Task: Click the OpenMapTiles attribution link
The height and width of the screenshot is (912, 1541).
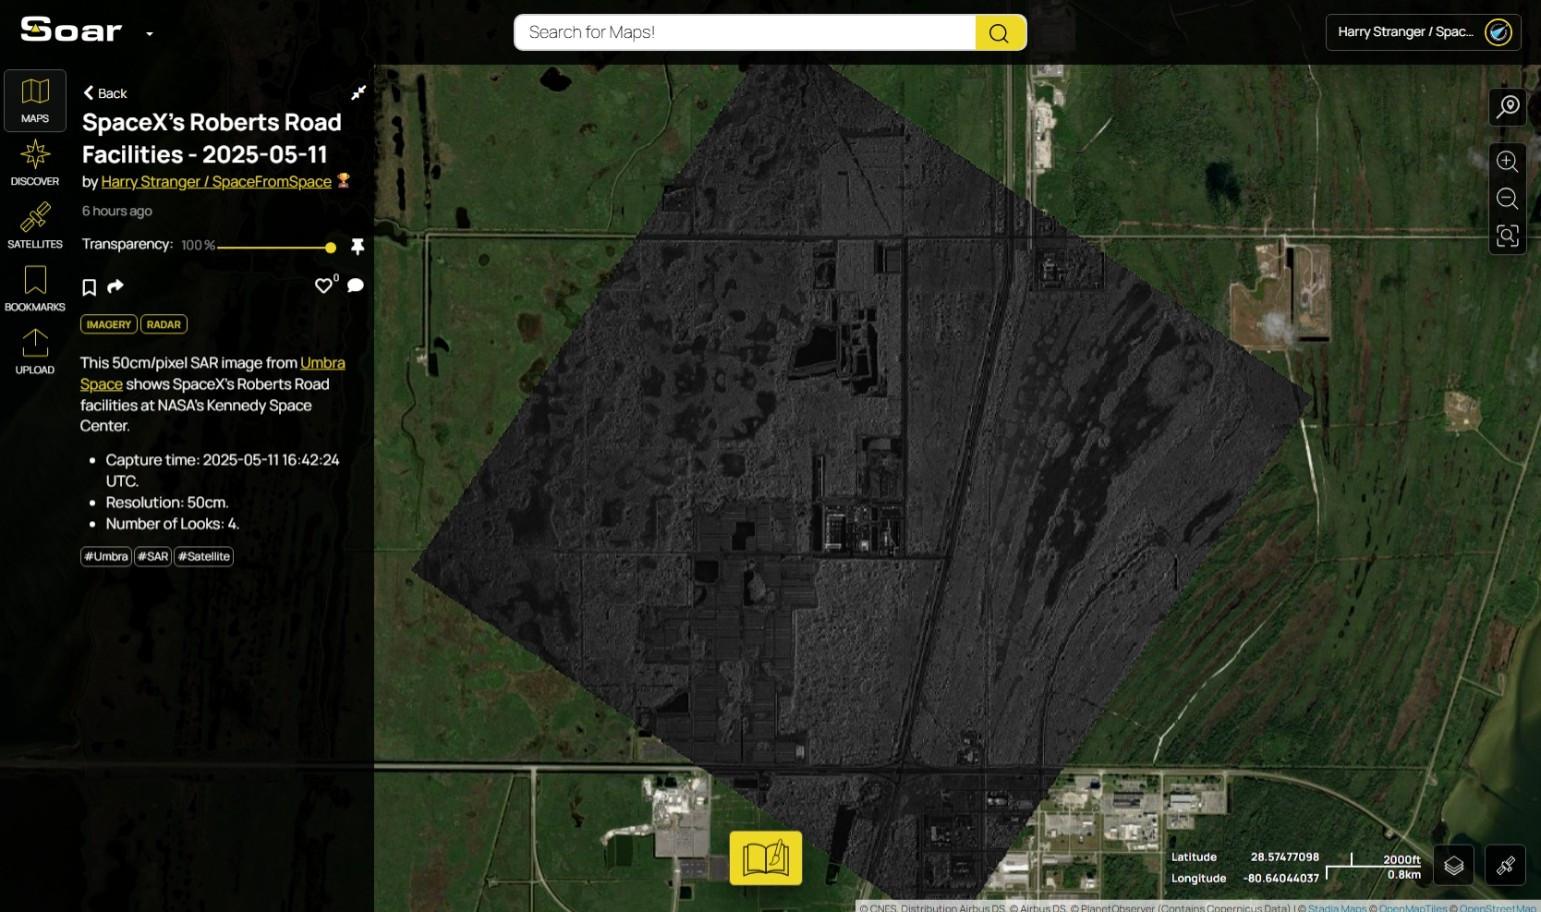Action: pos(1413,908)
